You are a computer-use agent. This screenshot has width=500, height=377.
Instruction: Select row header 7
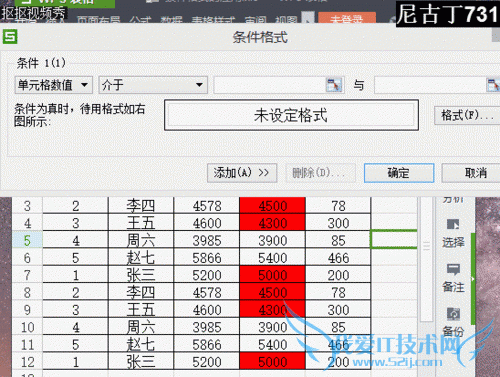pyautogui.click(x=27, y=275)
